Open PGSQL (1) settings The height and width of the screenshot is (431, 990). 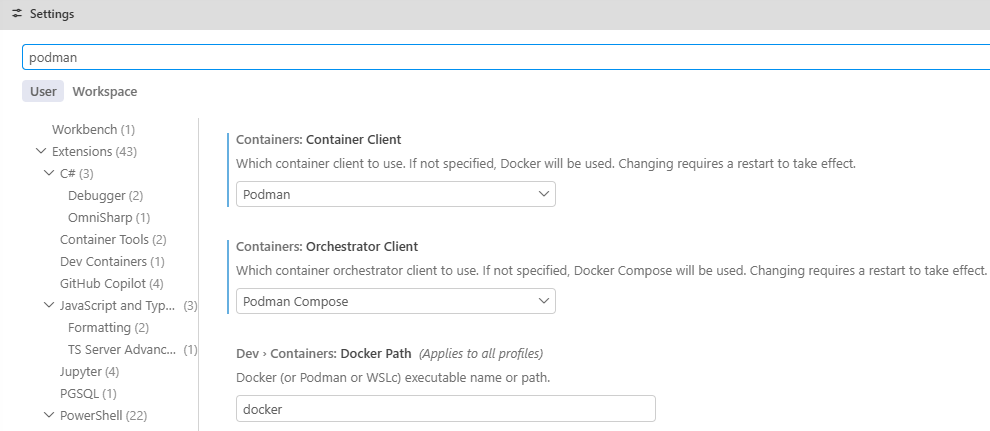tap(88, 393)
